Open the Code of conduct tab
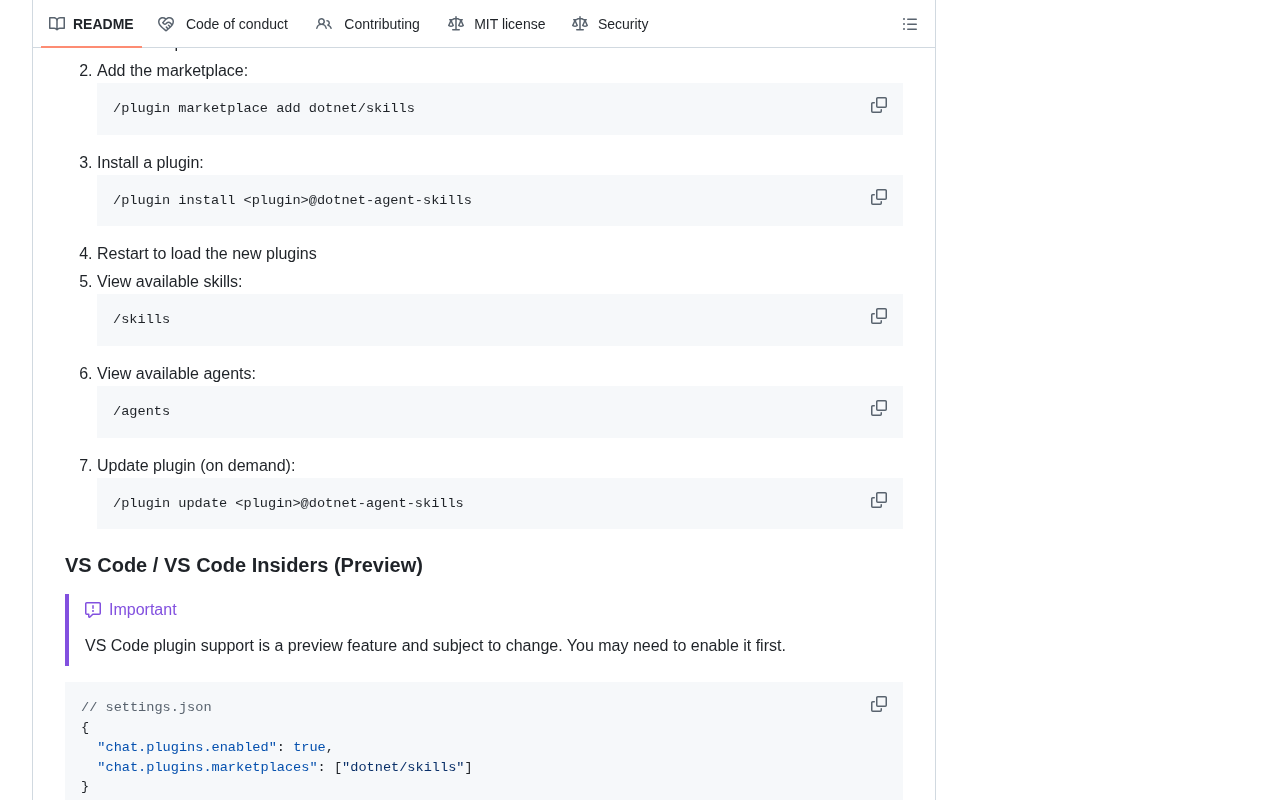Viewport: 1280px width, 800px height. coord(223,24)
